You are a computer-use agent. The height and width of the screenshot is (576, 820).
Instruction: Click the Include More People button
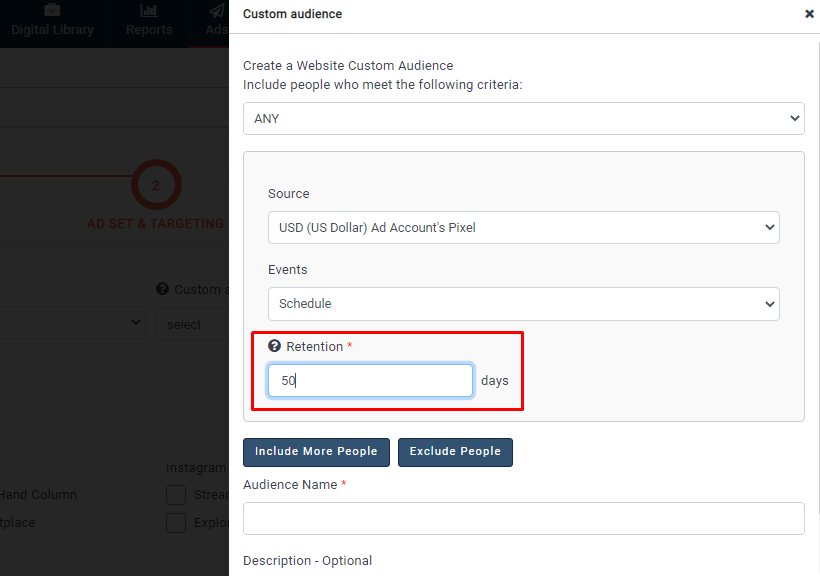[x=316, y=452]
